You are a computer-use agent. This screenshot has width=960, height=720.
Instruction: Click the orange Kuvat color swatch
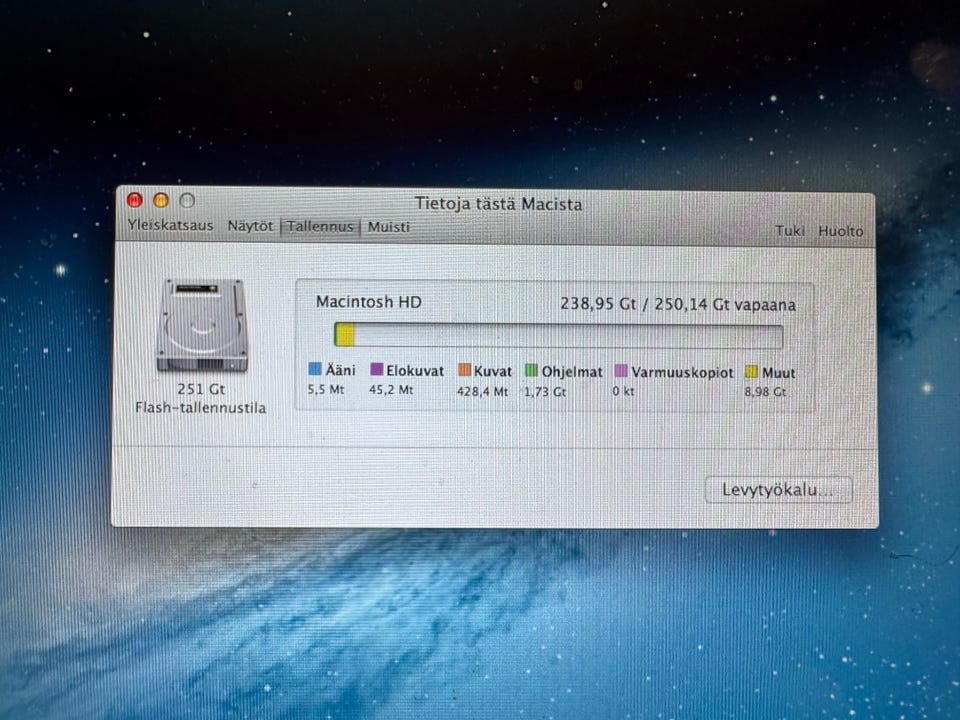pos(465,370)
